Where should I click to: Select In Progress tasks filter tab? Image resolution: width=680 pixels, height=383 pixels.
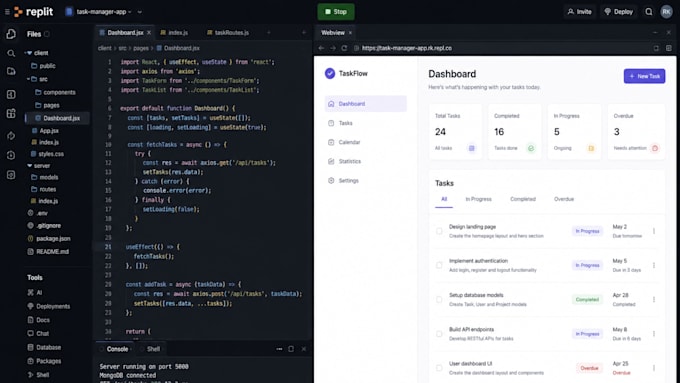point(478,199)
